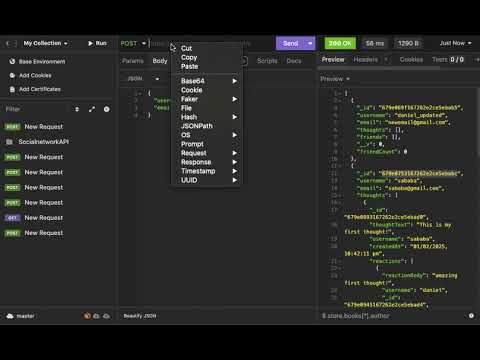
Task: Click the response JSONPath filter field
Action: point(393,316)
